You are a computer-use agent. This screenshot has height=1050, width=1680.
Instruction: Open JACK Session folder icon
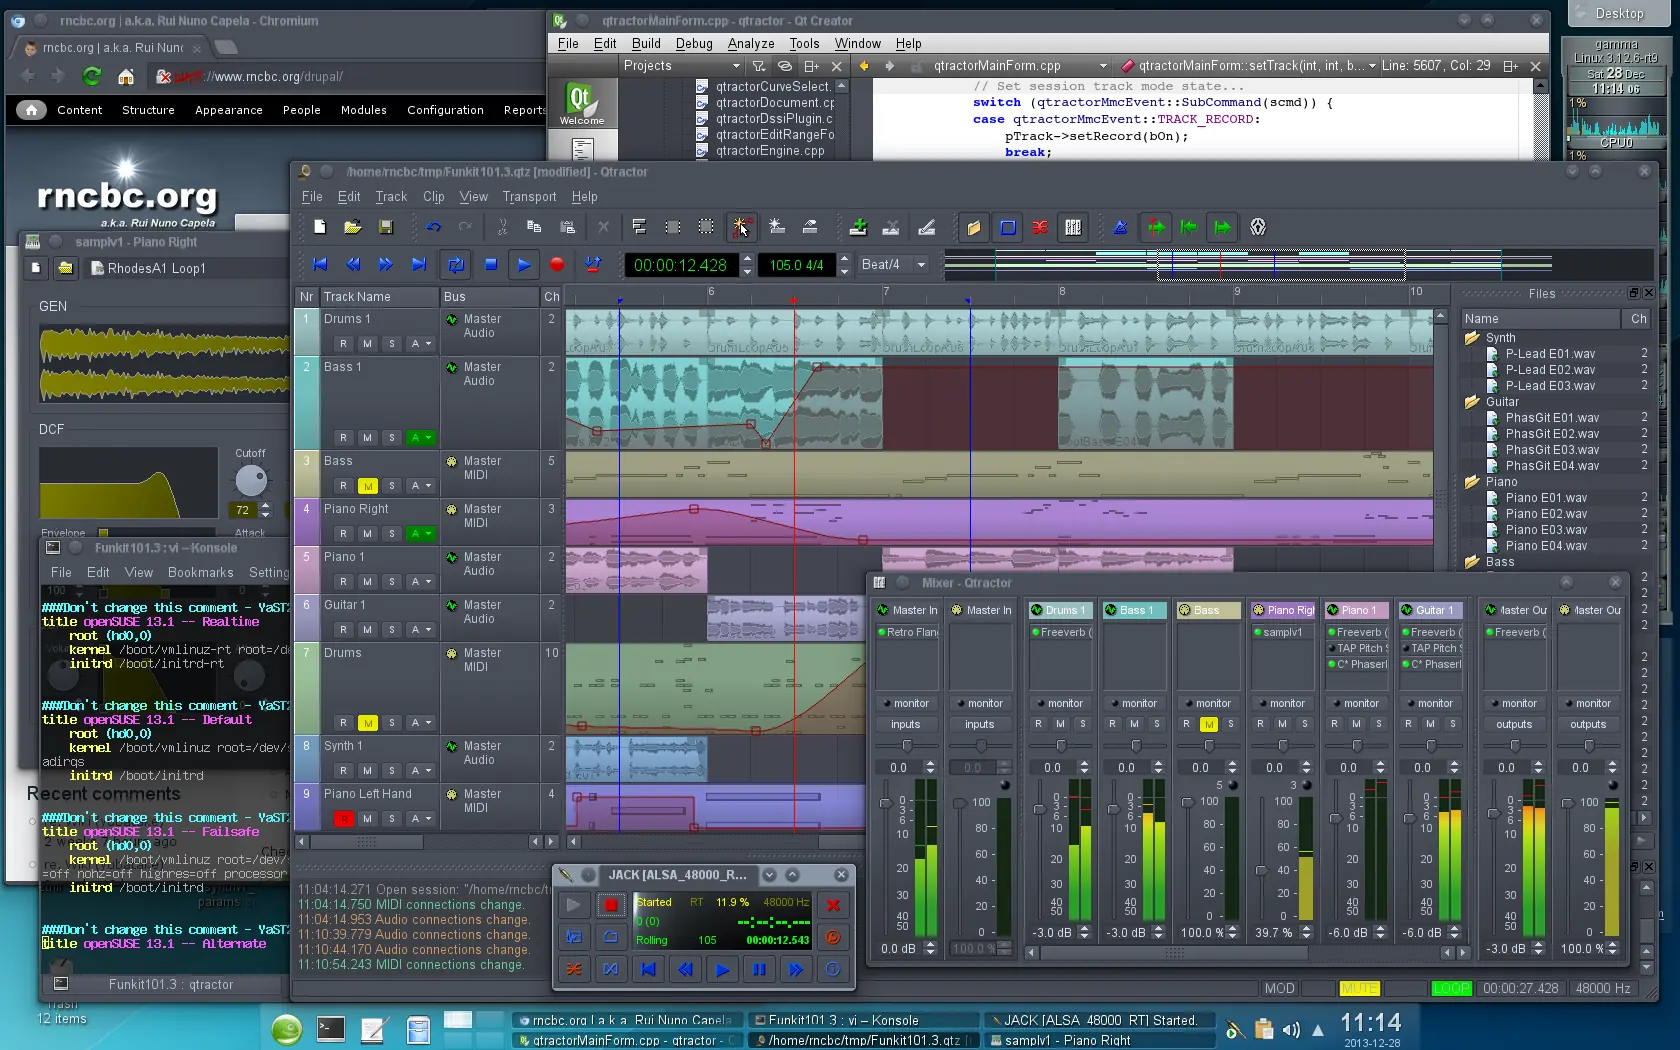coord(610,938)
